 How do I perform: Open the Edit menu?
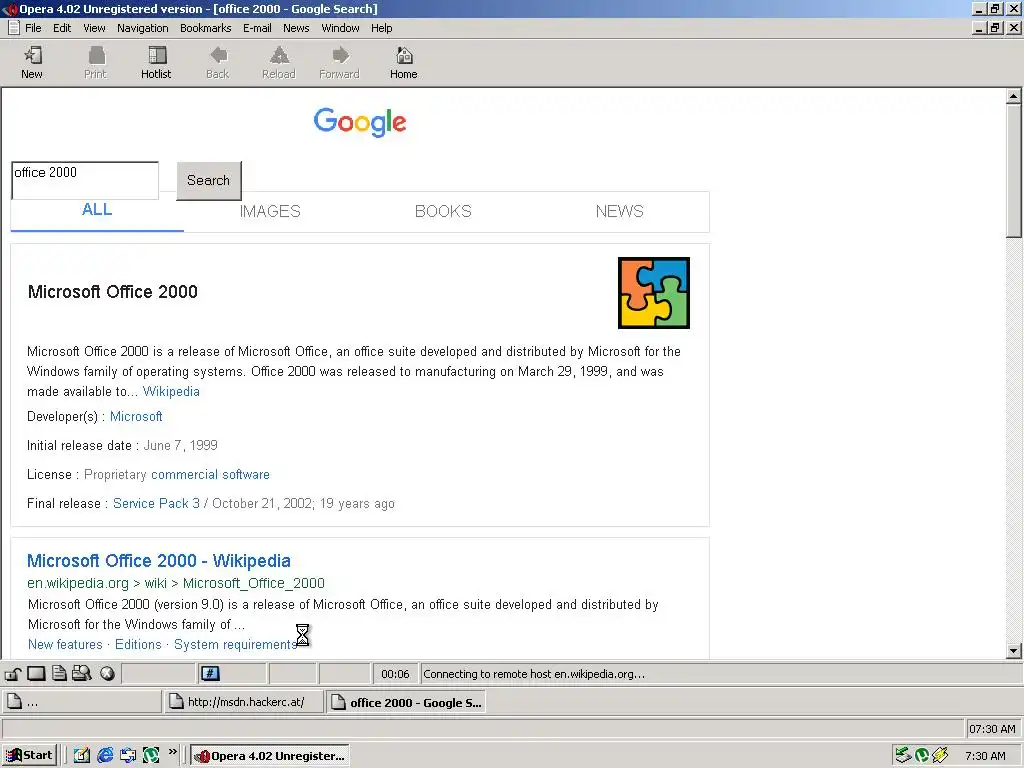[x=62, y=28]
